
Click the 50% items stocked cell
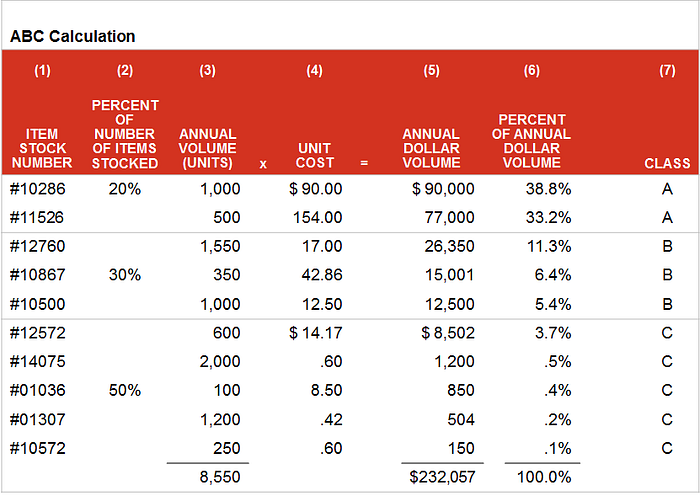(x=125, y=390)
